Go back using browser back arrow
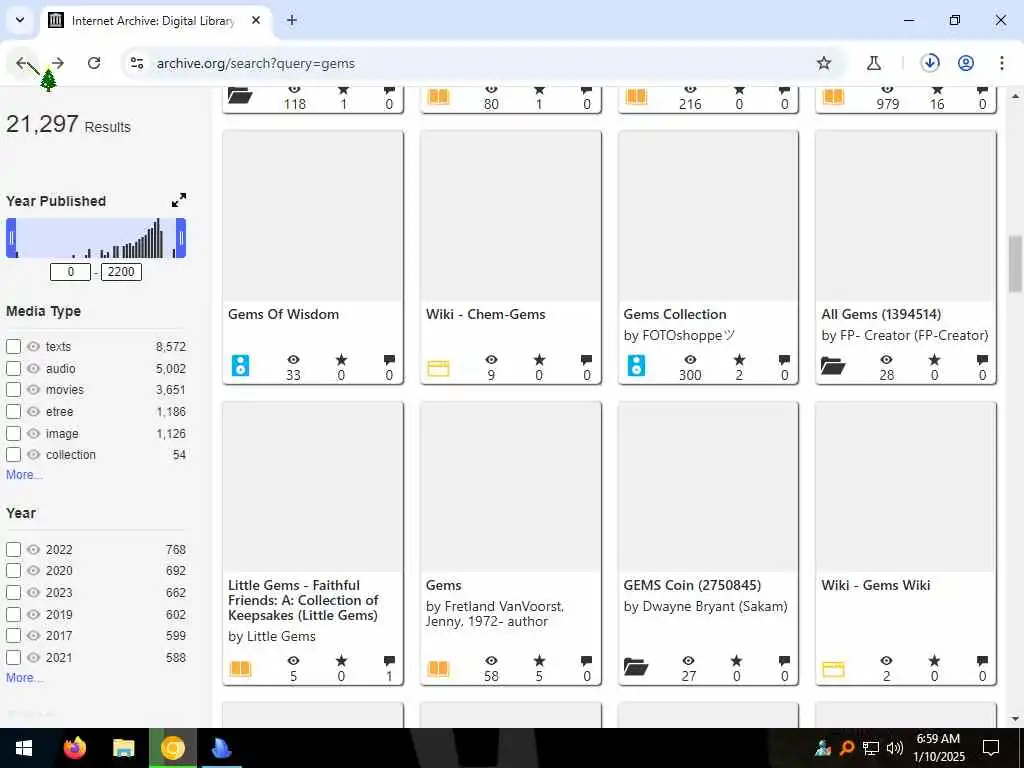Viewport: 1024px width, 768px height. 22,63
